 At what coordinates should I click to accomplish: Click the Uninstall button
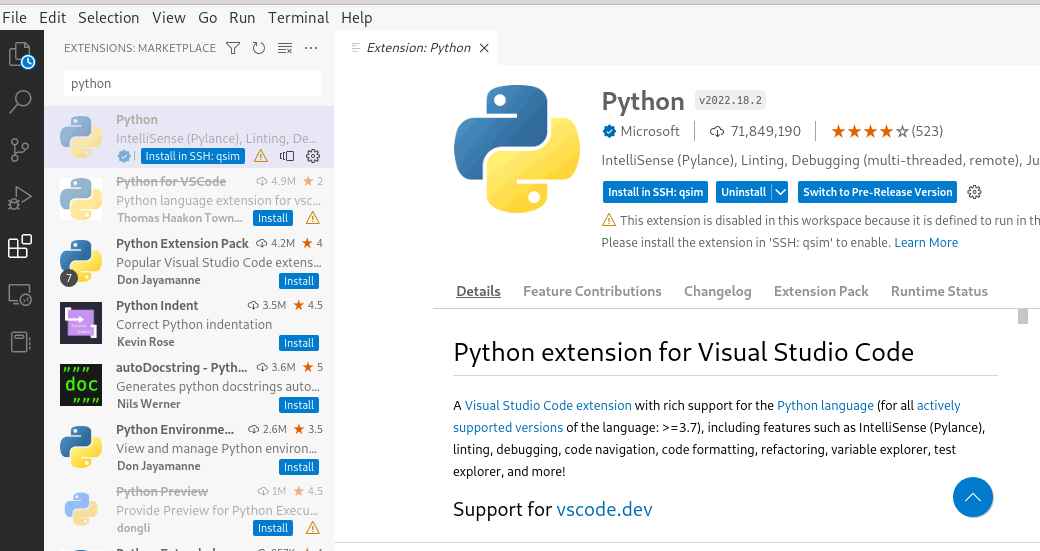pyautogui.click(x=744, y=192)
